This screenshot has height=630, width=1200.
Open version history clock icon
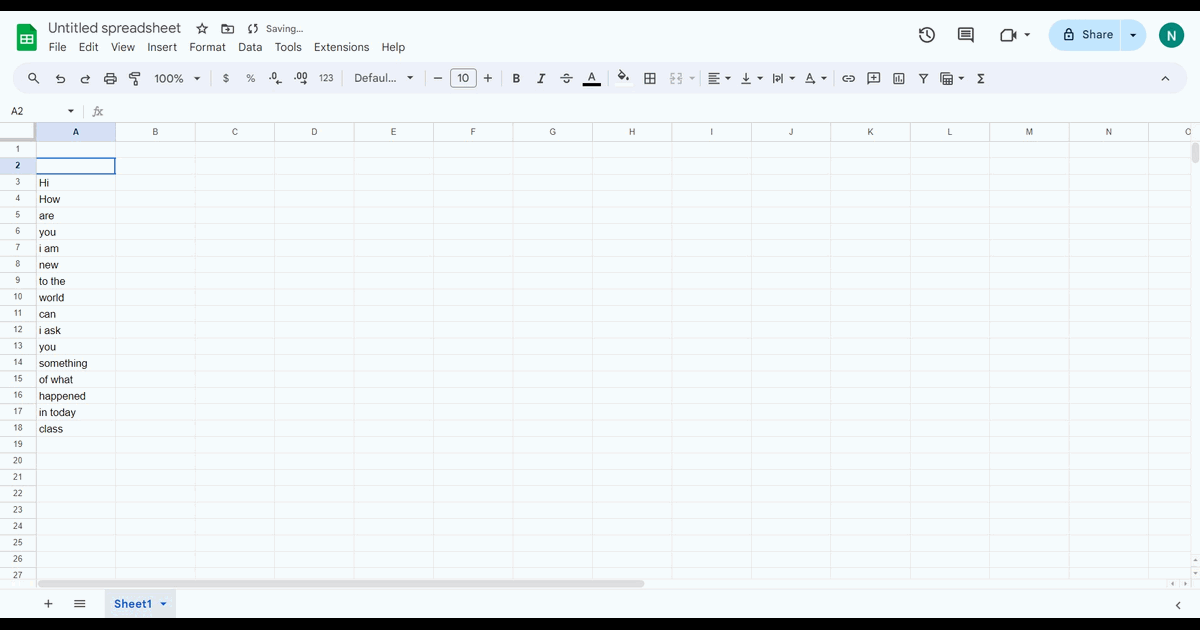click(x=927, y=35)
